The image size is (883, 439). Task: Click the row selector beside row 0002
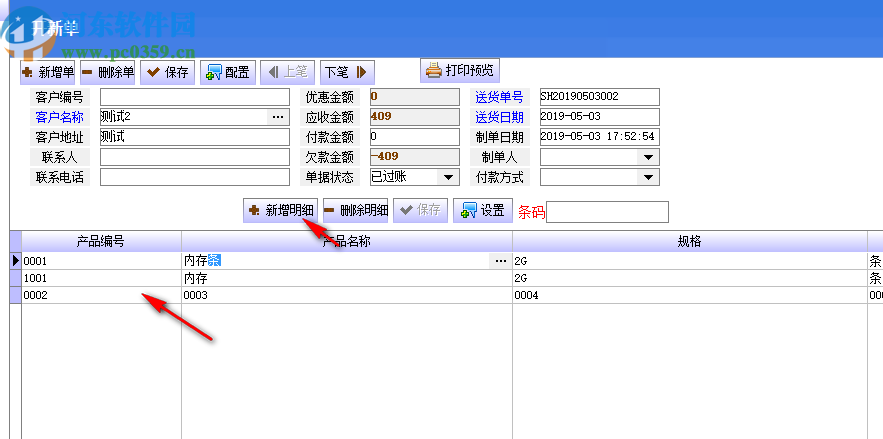point(16,295)
